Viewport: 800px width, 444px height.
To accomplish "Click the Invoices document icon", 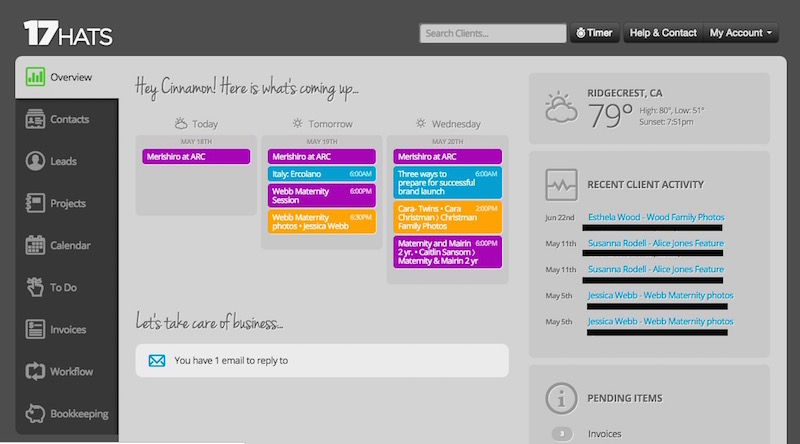I will point(35,329).
